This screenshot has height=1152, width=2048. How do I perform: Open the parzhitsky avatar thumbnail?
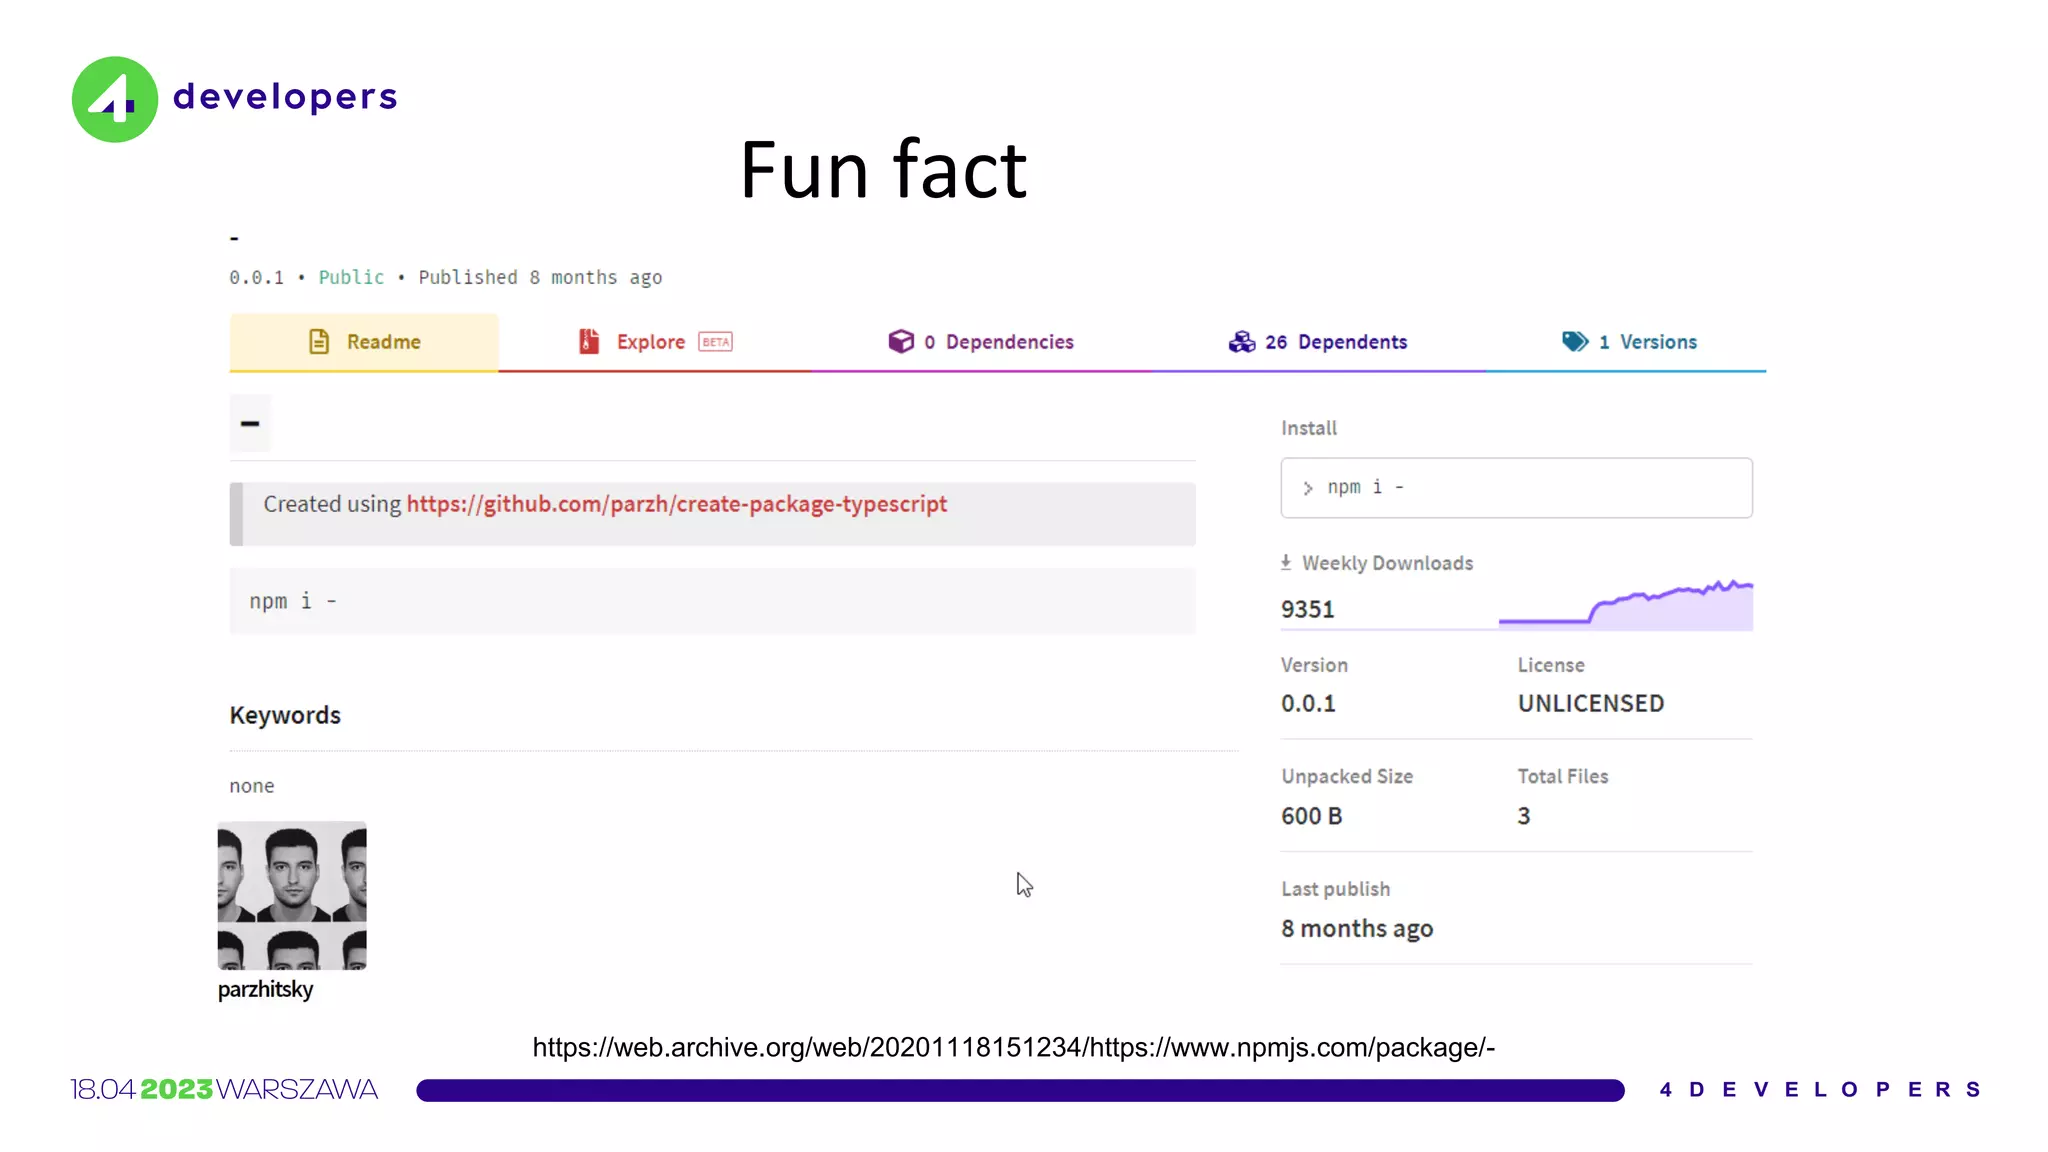pos(292,896)
